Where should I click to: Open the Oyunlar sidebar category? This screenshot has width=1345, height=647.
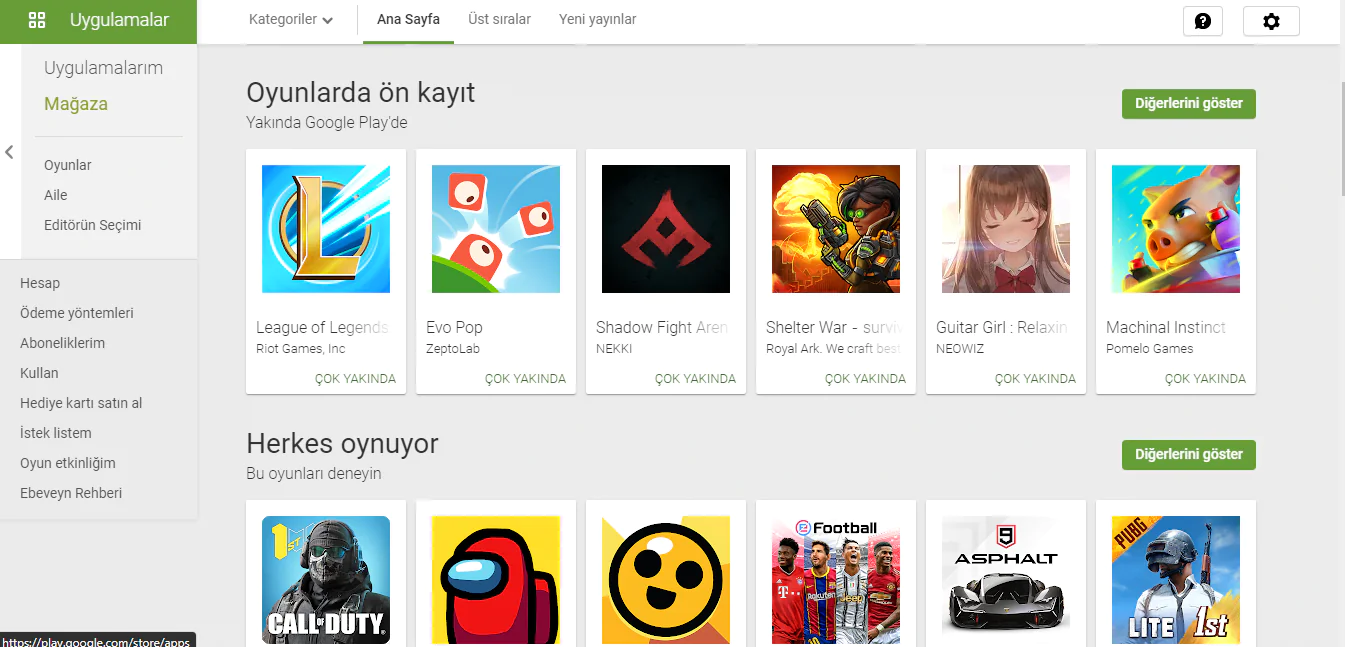(x=68, y=165)
